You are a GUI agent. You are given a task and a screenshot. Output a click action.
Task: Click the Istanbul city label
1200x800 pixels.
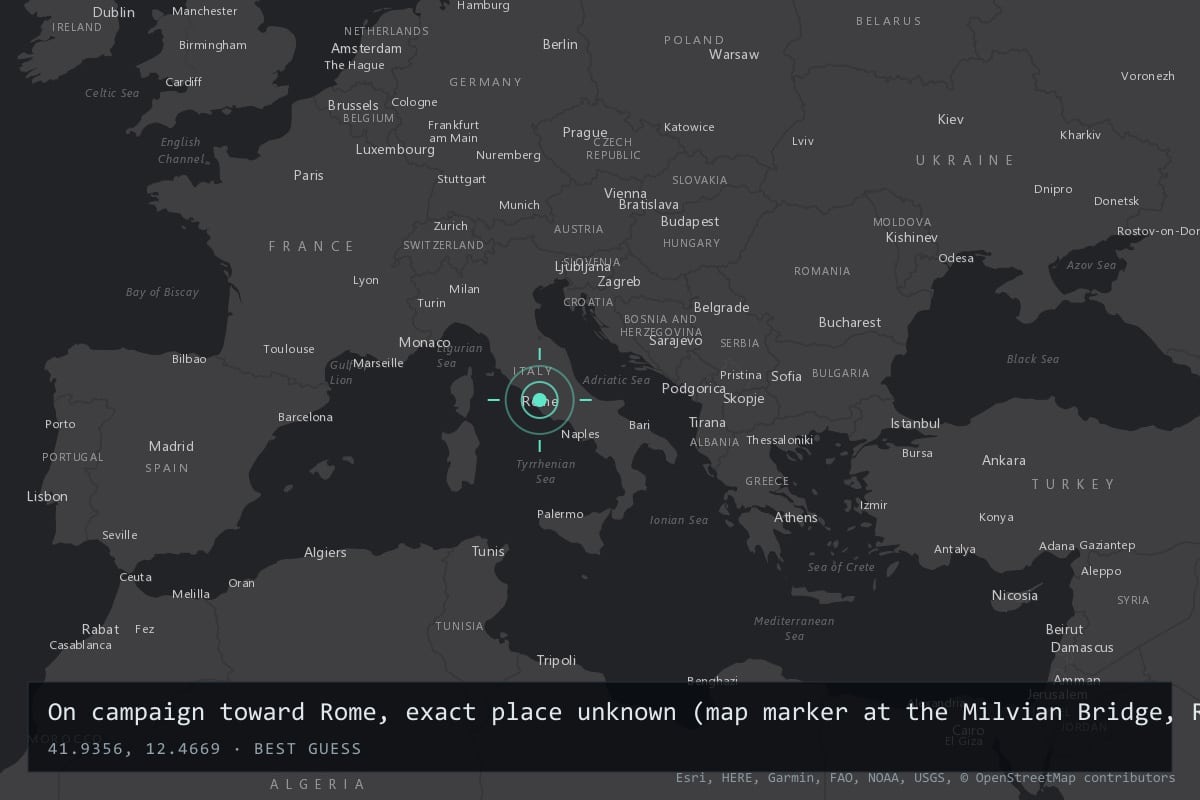(915, 423)
